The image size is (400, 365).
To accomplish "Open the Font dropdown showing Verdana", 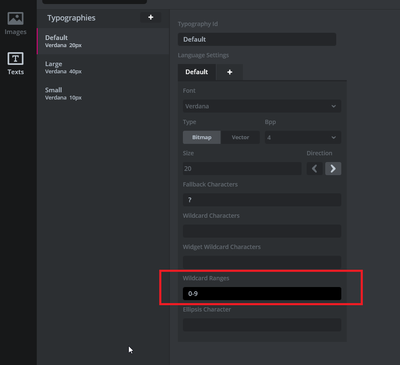I will pos(262,106).
